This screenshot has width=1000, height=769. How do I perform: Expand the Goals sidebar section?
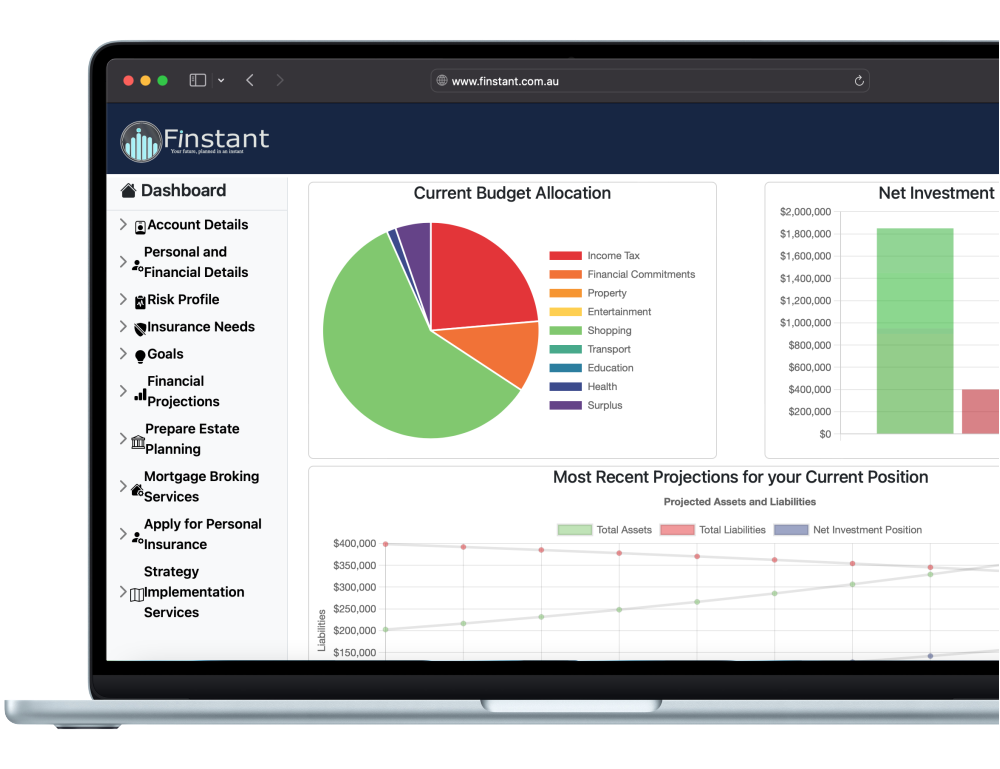122,354
